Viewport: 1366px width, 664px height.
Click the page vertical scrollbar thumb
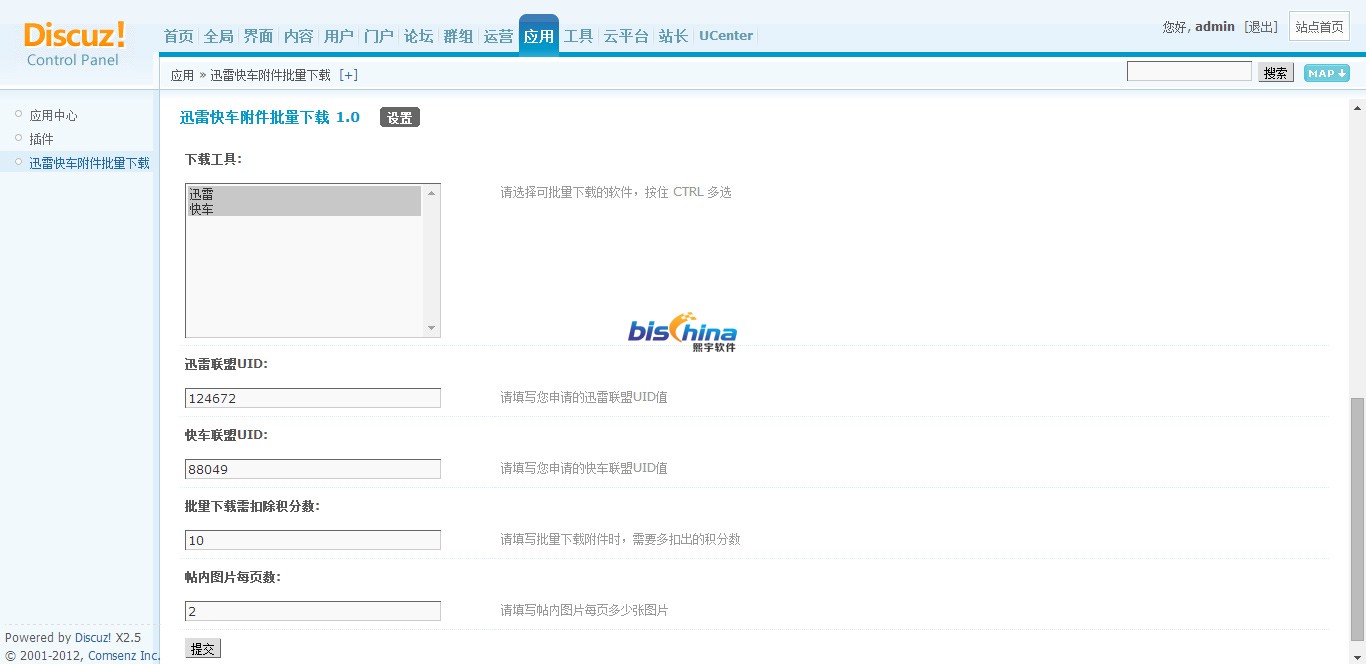pos(1357,518)
